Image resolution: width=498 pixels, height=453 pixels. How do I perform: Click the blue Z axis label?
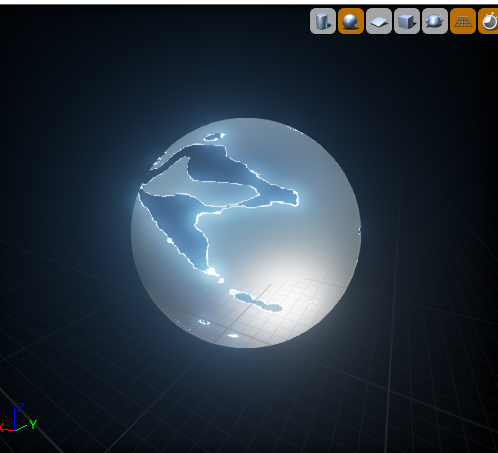click(x=21, y=407)
